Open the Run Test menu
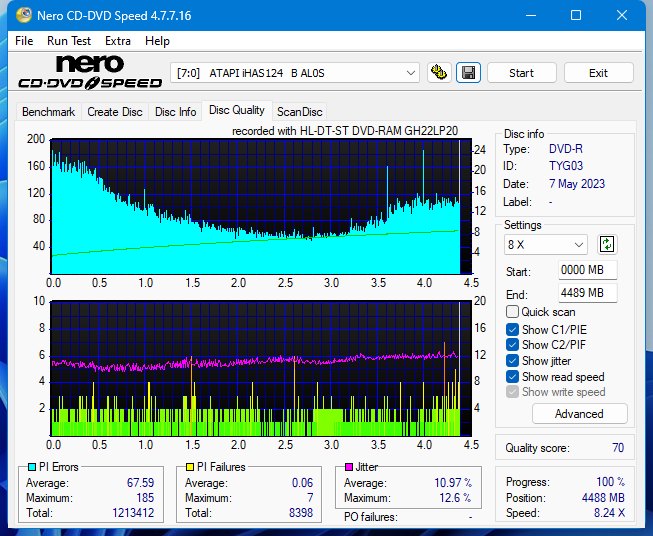Screen dimensions: 653x536 coord(69,41)
